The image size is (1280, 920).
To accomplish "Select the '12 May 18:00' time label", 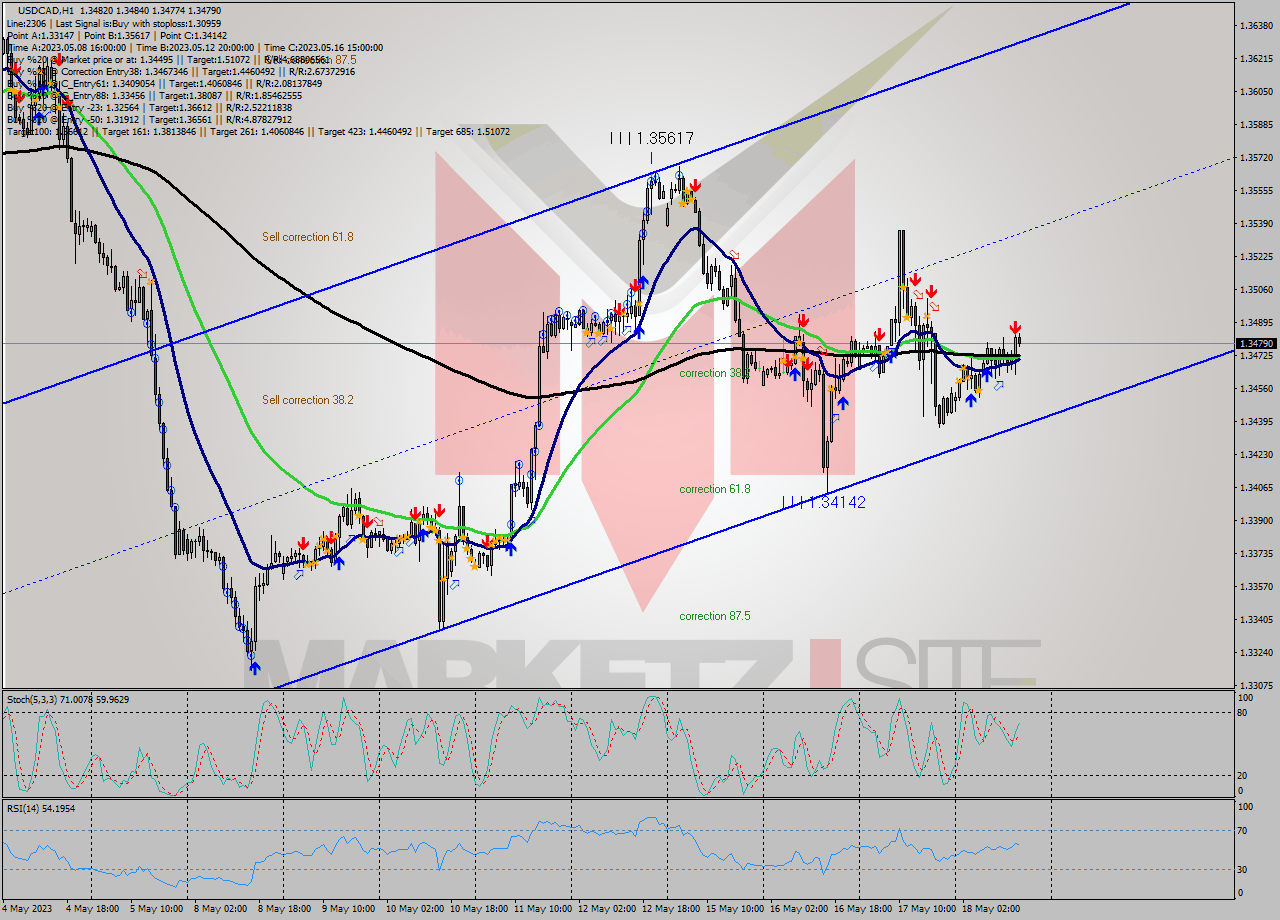I will [672, 908].
